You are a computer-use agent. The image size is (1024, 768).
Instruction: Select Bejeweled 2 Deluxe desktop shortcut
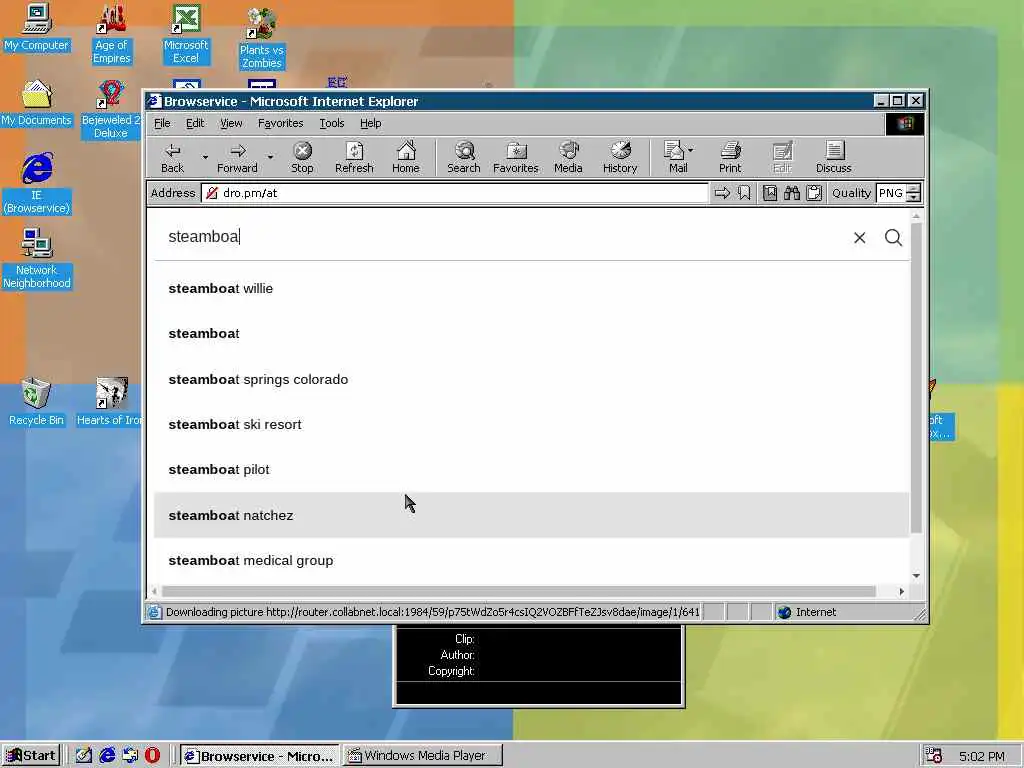point(110,110)
